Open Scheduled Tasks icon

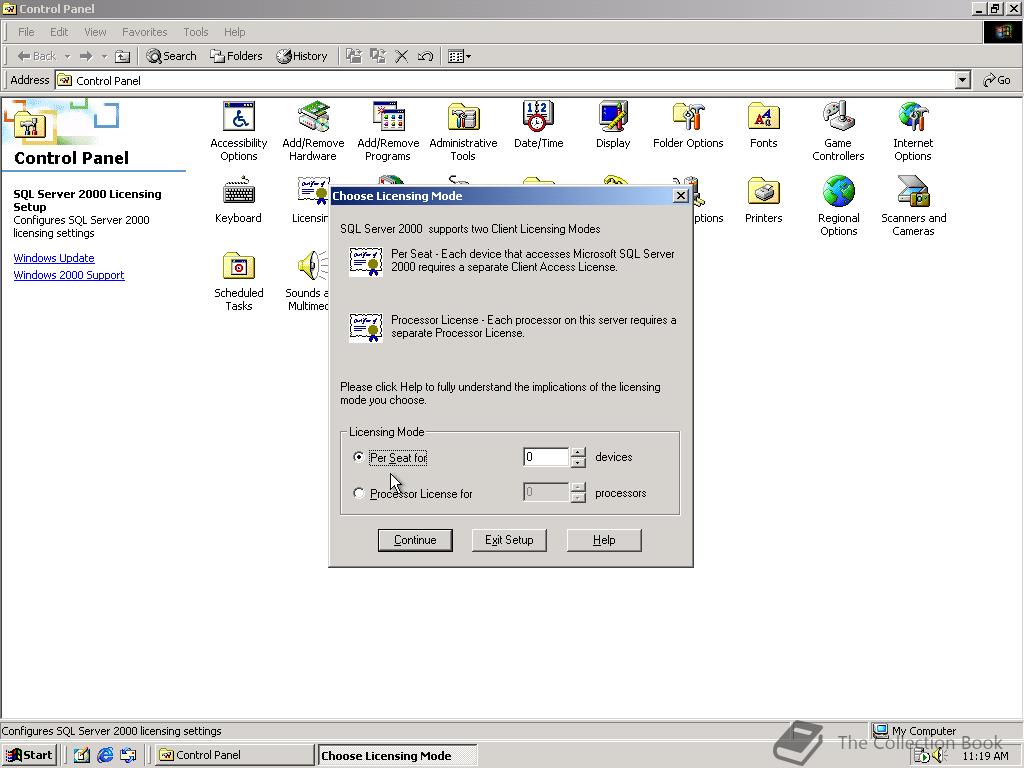pos(238,281)
